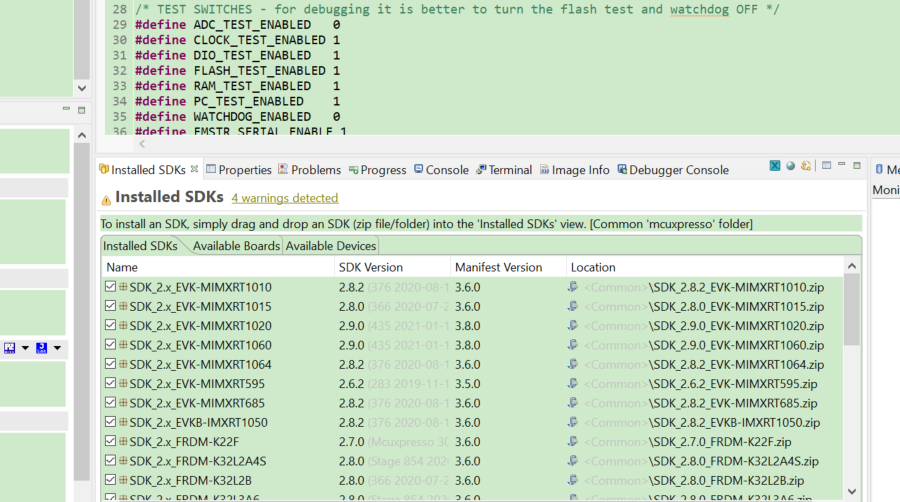Click the second blue icon in left panel
900x502 pixels.
click(x=42, y=348)
